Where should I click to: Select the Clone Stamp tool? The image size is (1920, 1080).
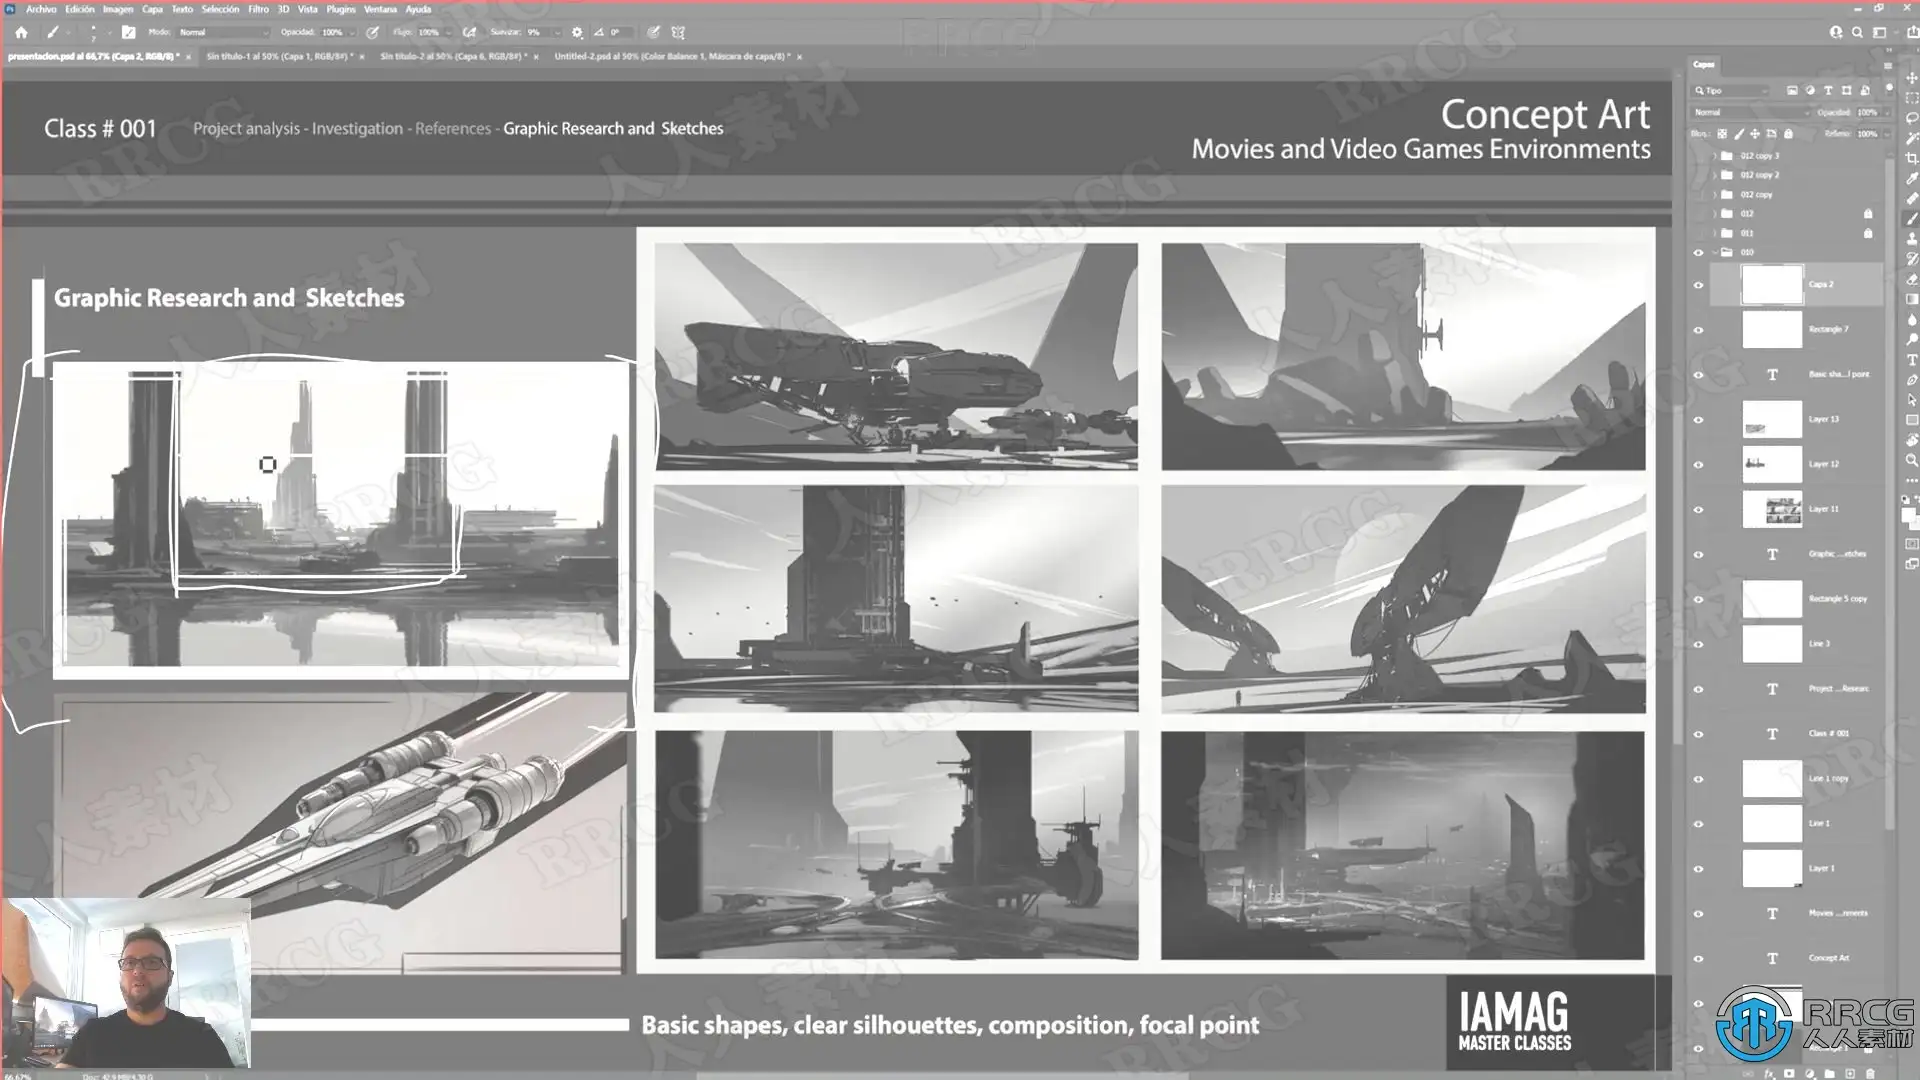point(1912,238)
